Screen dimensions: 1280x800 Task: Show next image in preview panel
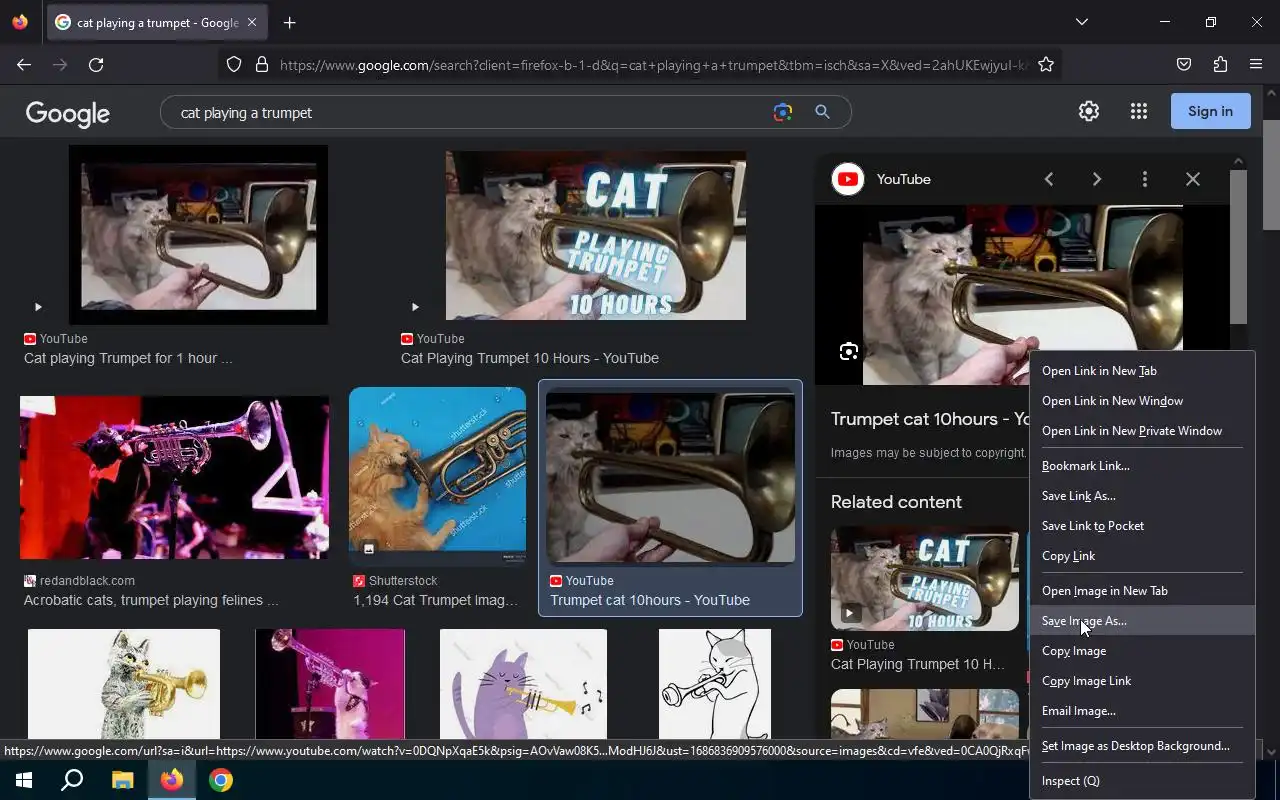pos(1097,179)
